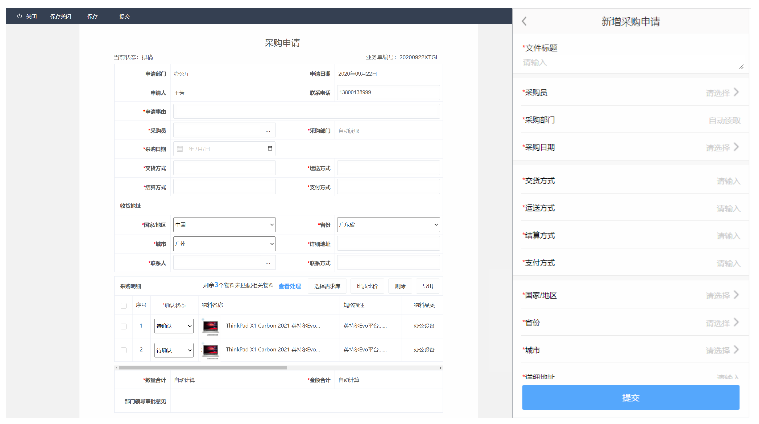Click ellipsis picker in 联系人 field
The height and width of the screenshot is (424, 759).
pyautogui.click(x=267, y=262)
